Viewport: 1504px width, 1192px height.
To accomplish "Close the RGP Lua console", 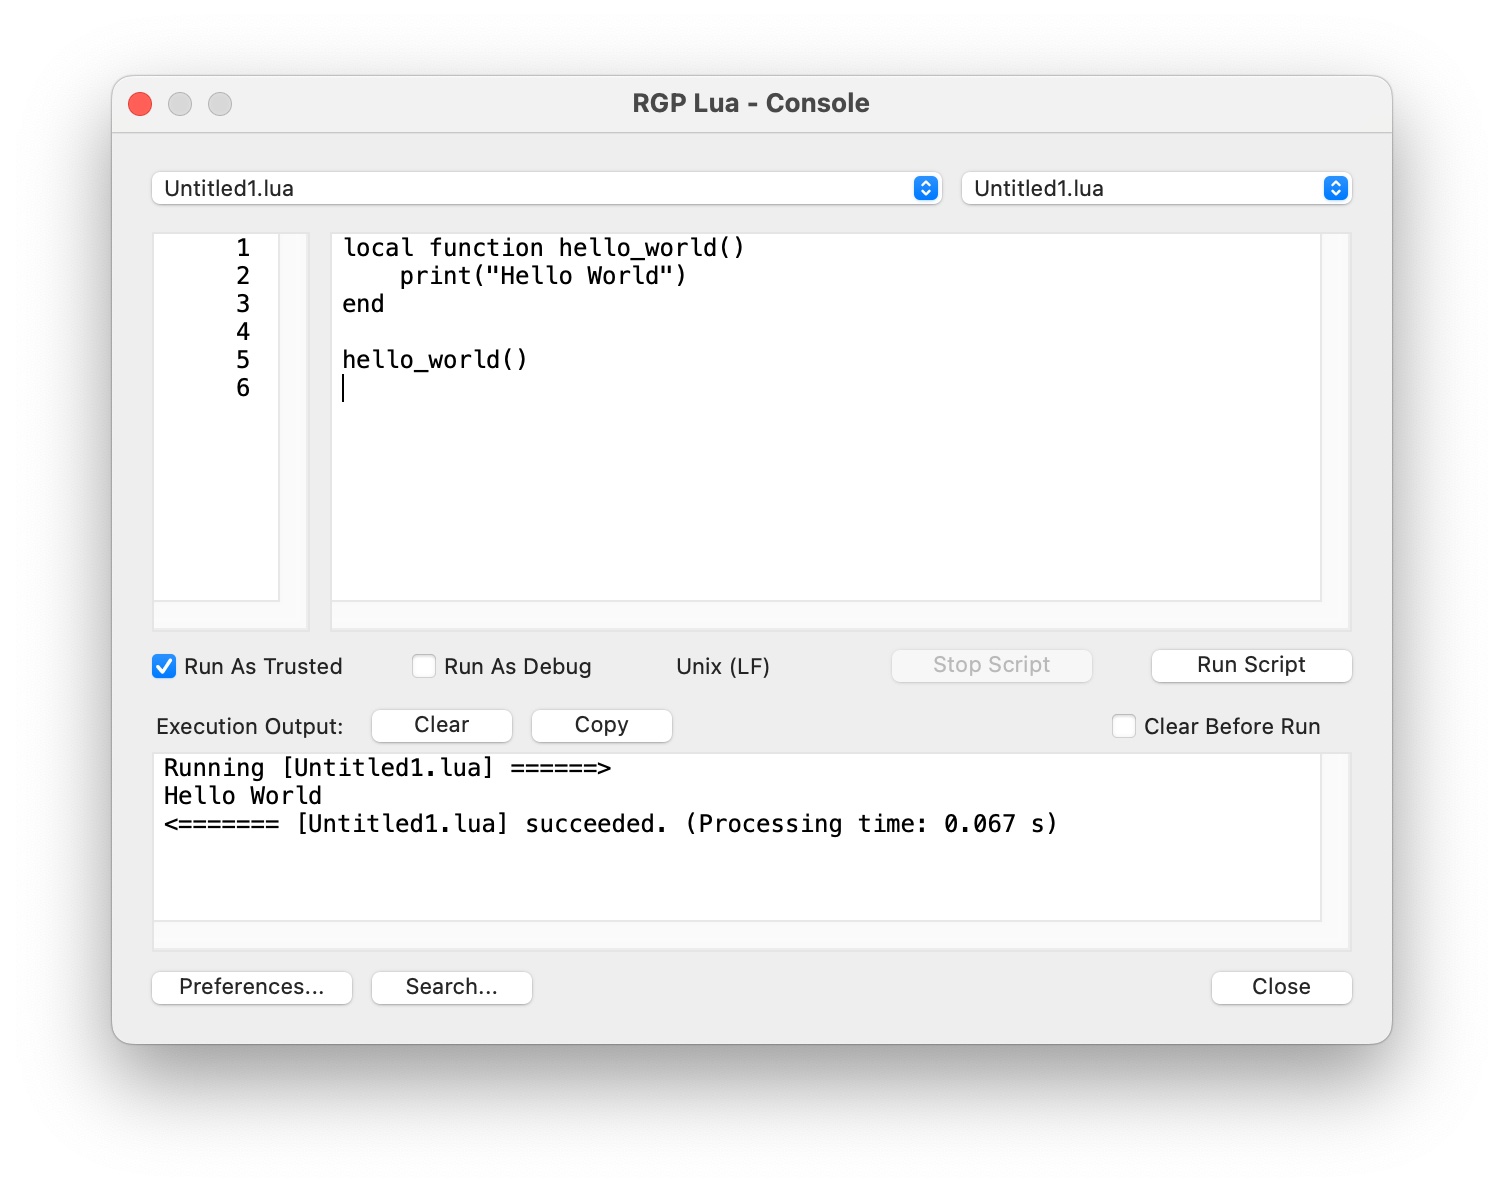I will pos(1281,987).
